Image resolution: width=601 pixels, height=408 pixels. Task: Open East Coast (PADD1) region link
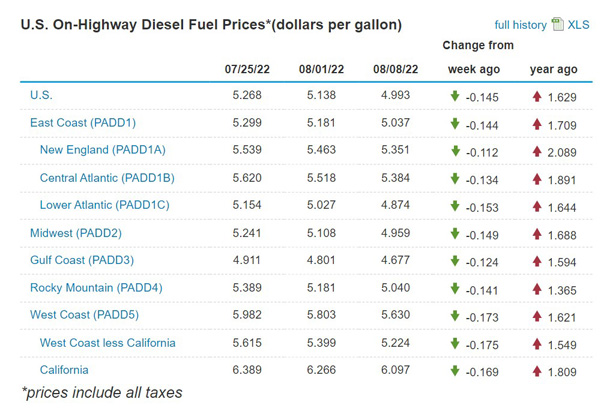81,122
